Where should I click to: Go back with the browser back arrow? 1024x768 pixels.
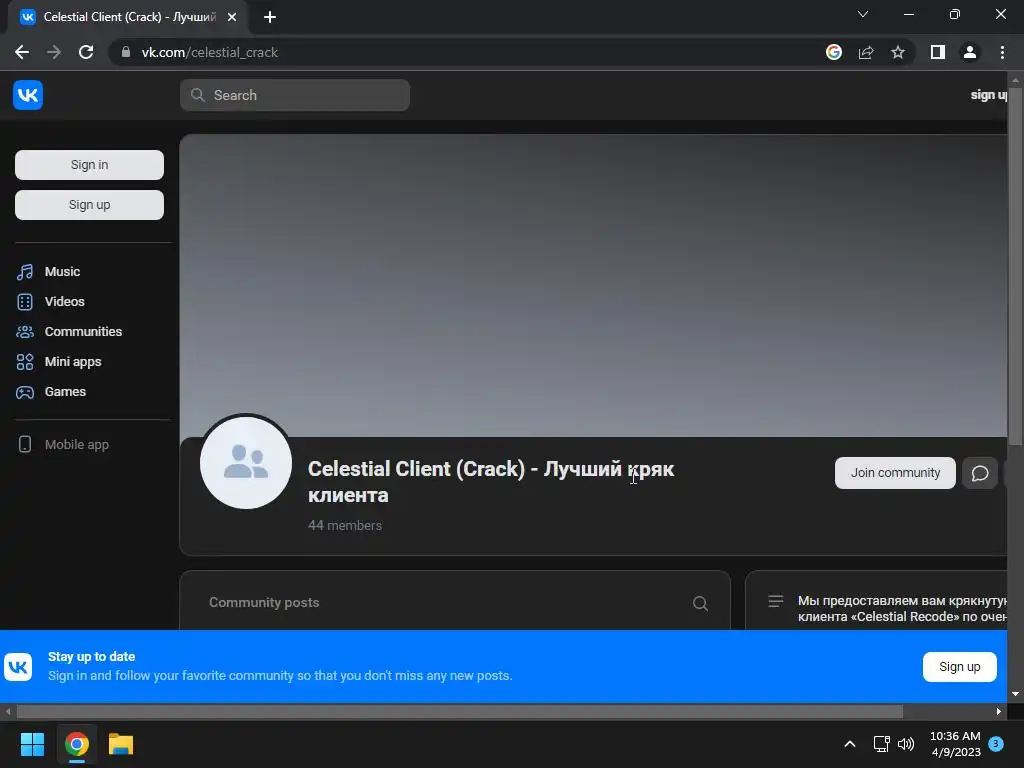tap(22, 52)
